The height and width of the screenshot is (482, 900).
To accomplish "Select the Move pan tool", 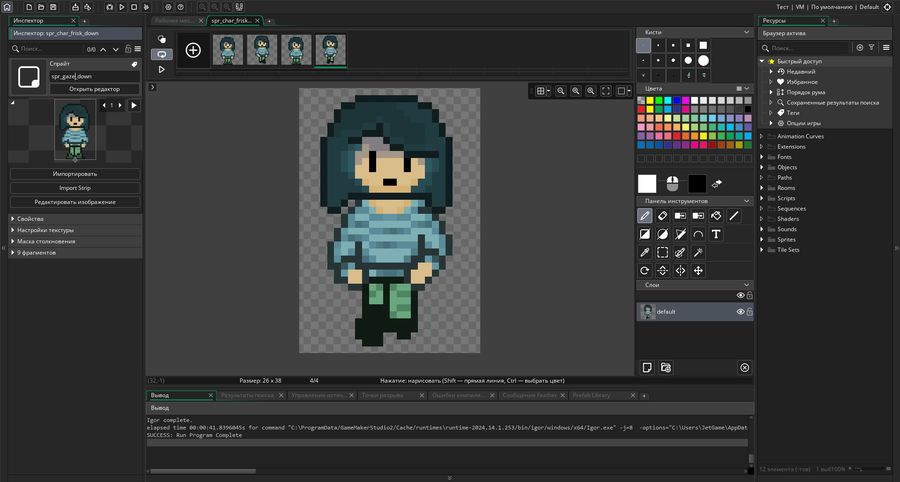I will click(x=698, y=271).
